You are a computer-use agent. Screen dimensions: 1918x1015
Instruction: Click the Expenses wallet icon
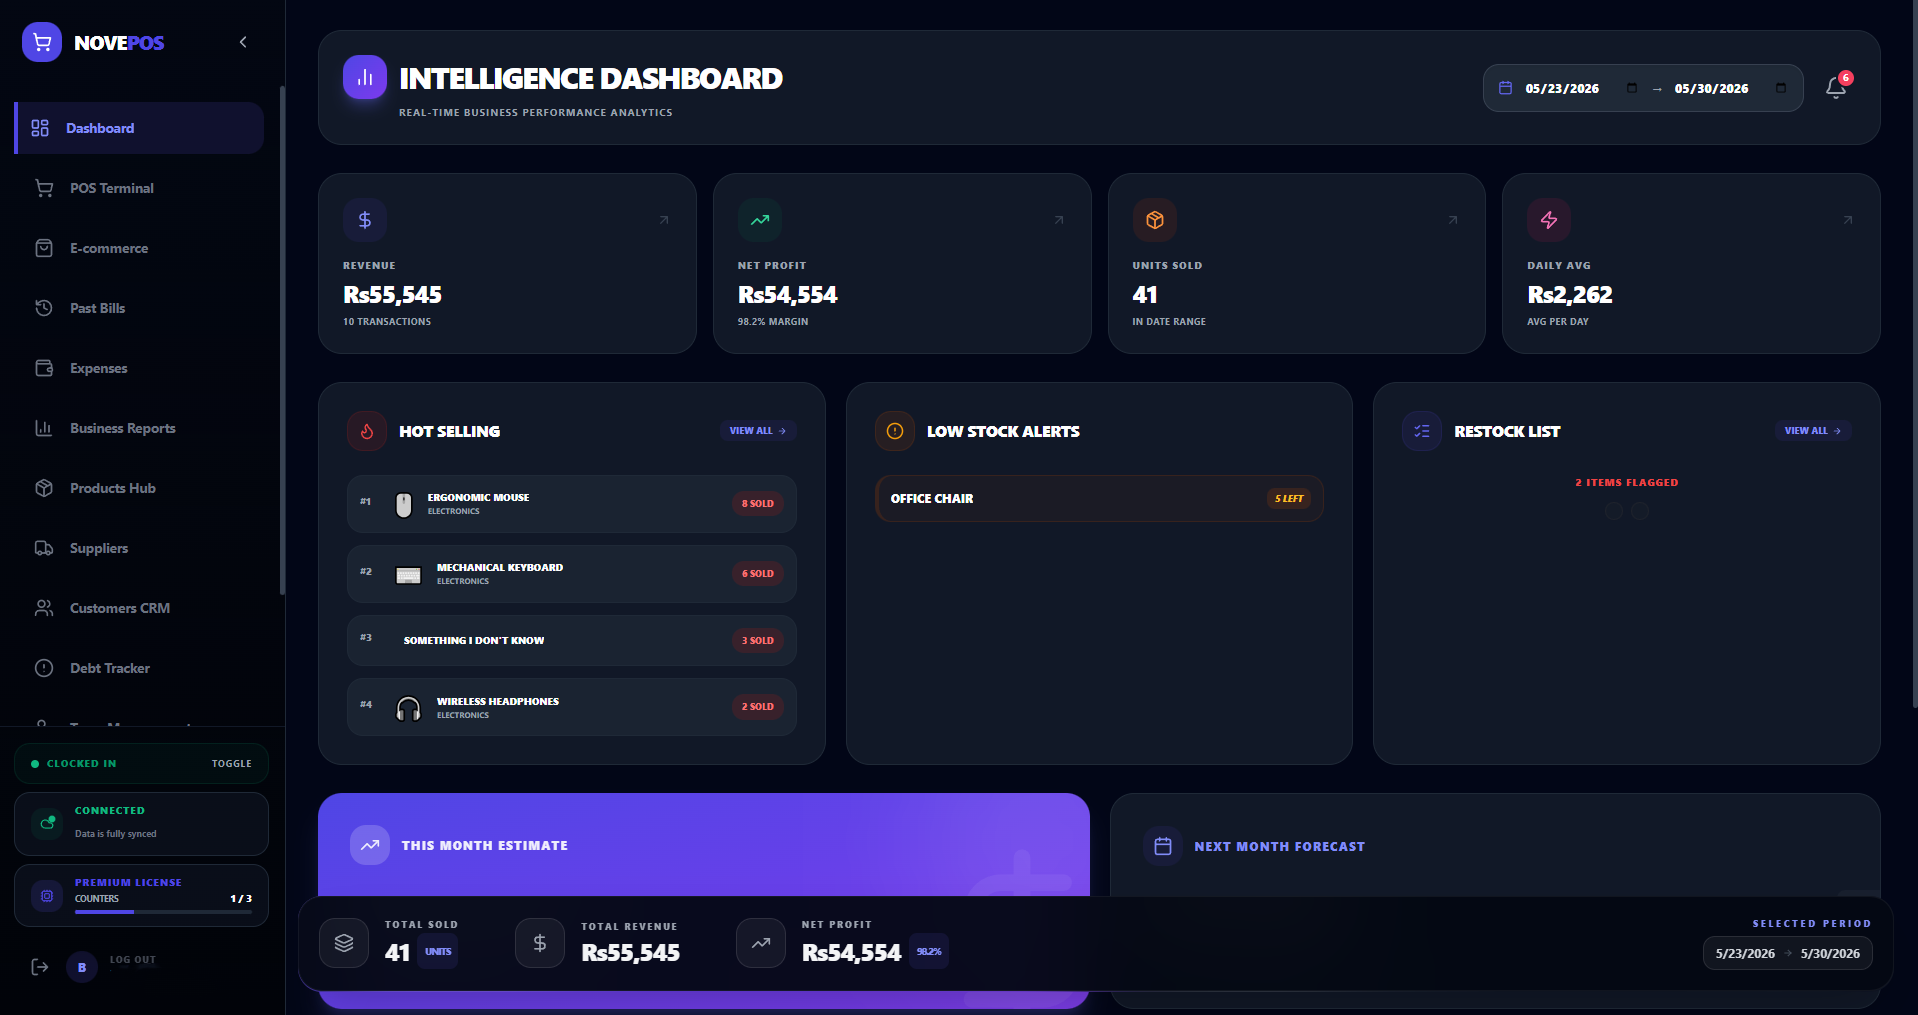pyautogui.click(x=44, y=368)
